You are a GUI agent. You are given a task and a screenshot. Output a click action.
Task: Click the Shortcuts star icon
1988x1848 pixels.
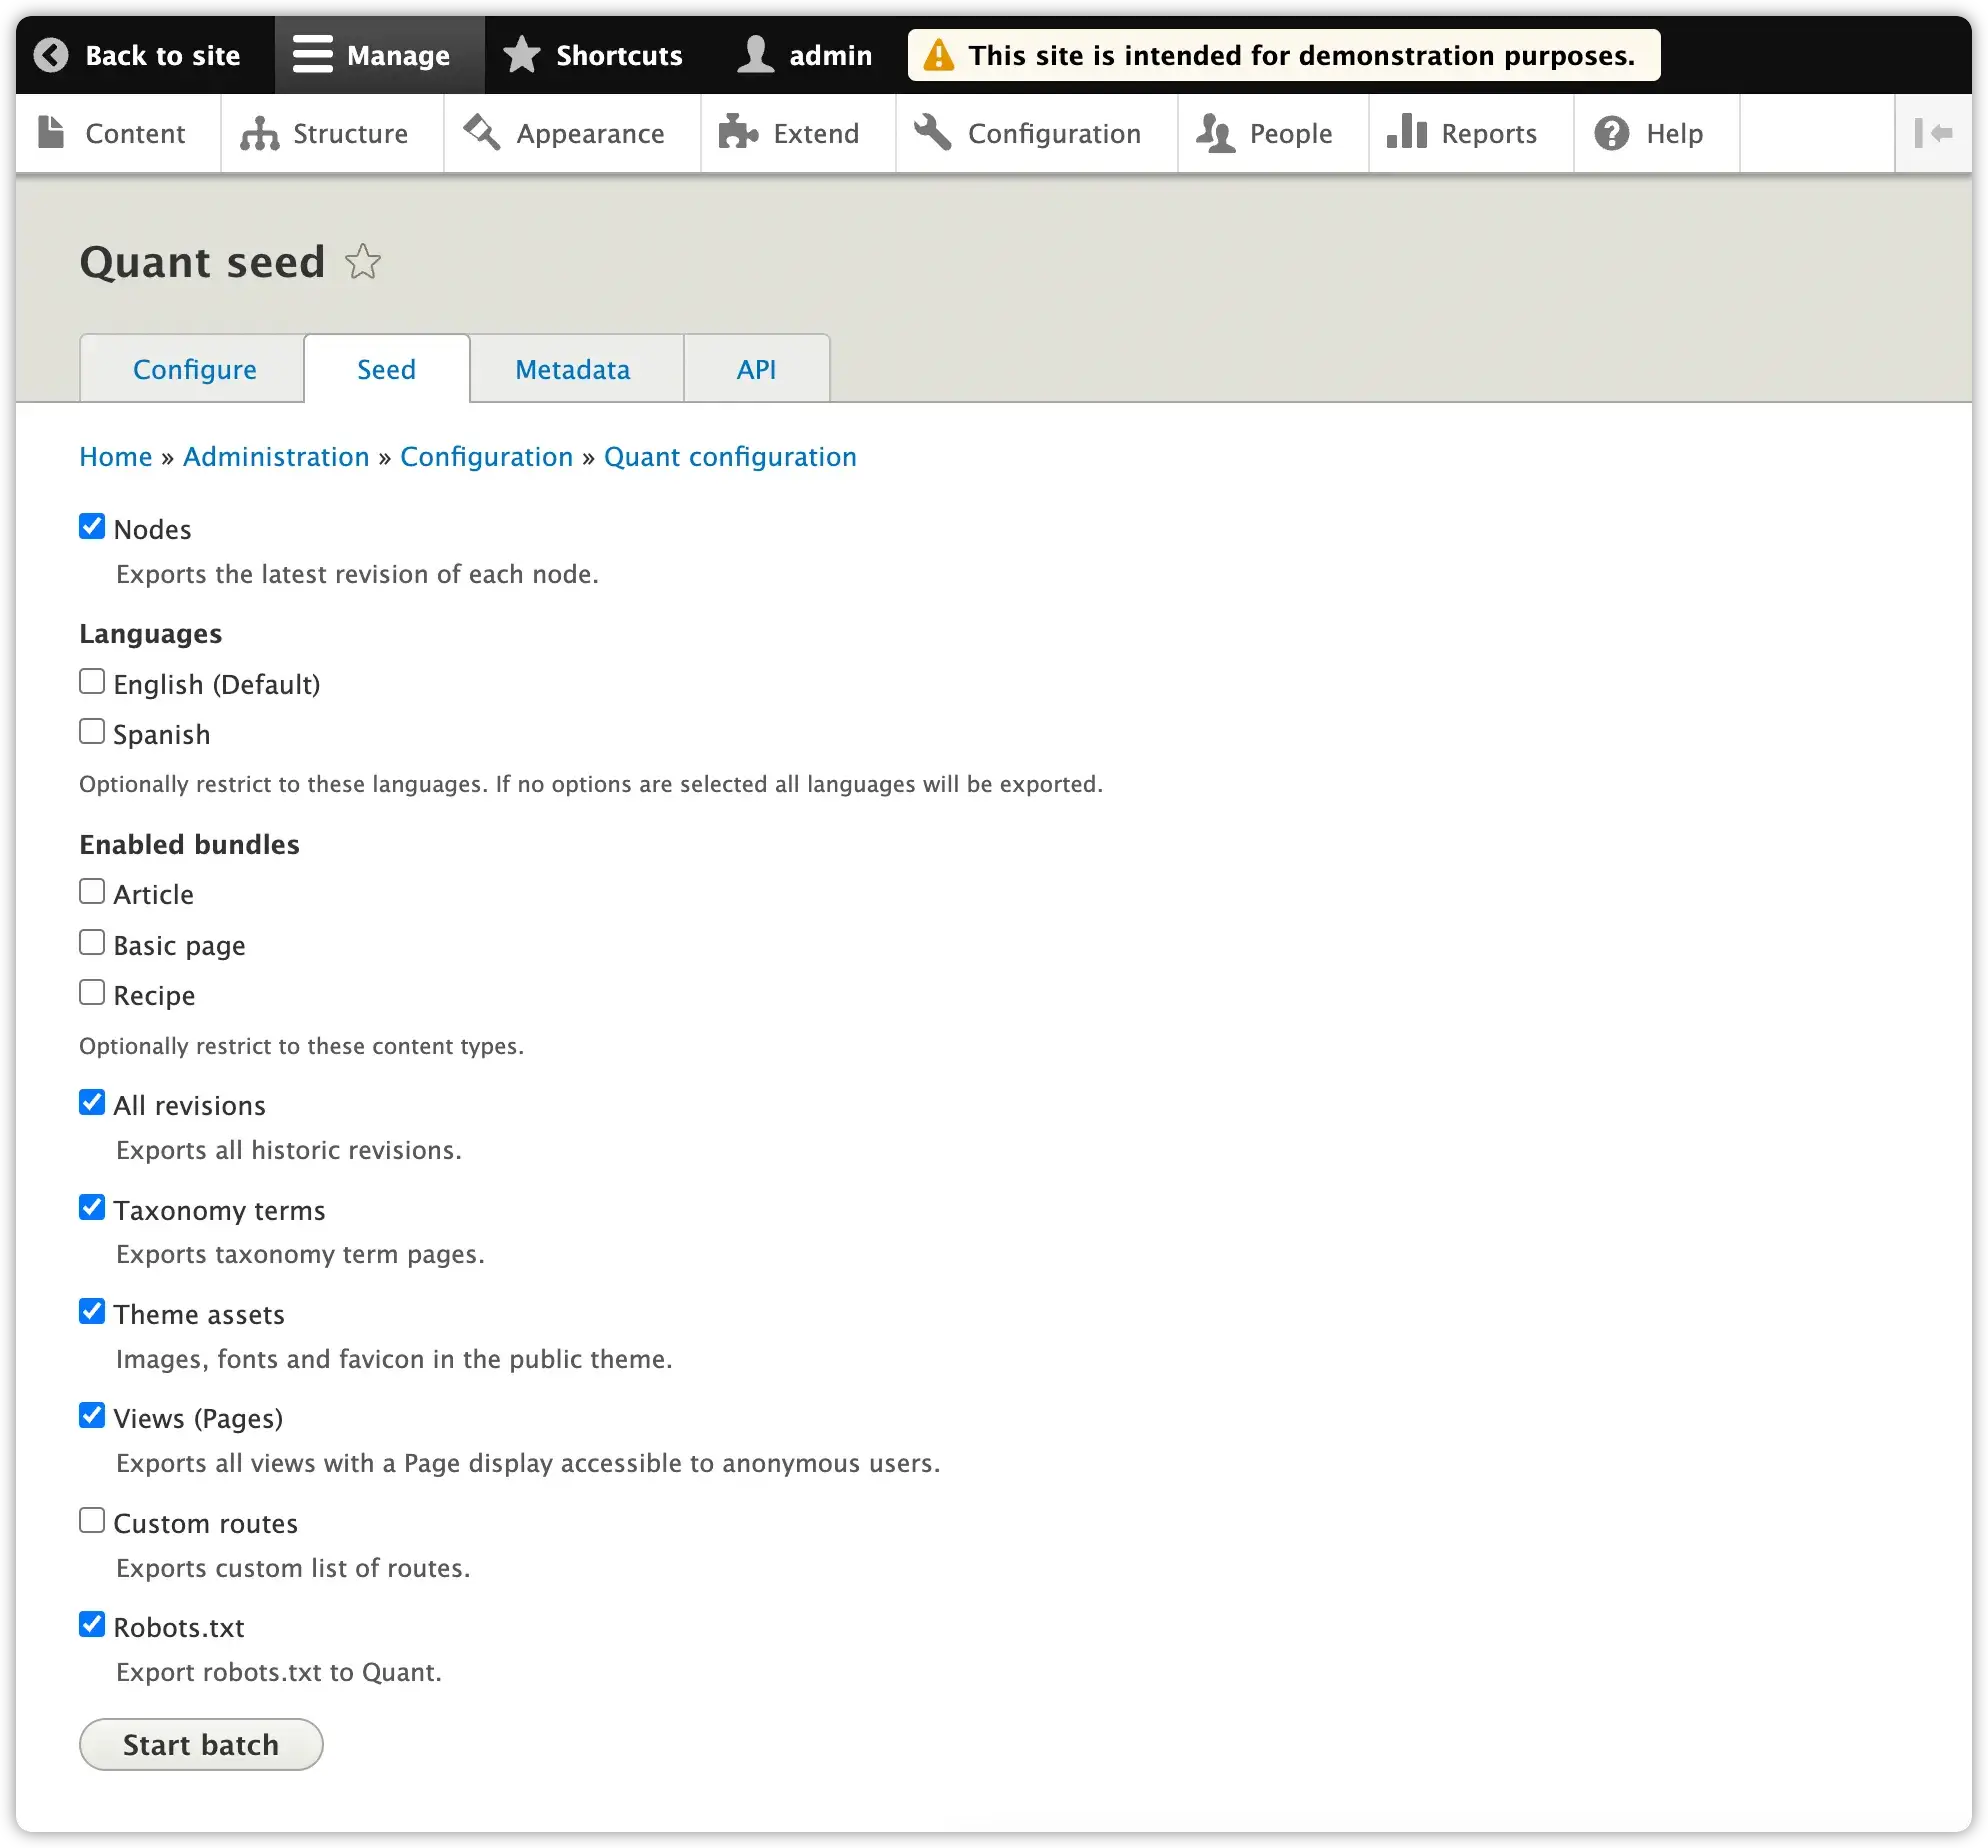521,55
